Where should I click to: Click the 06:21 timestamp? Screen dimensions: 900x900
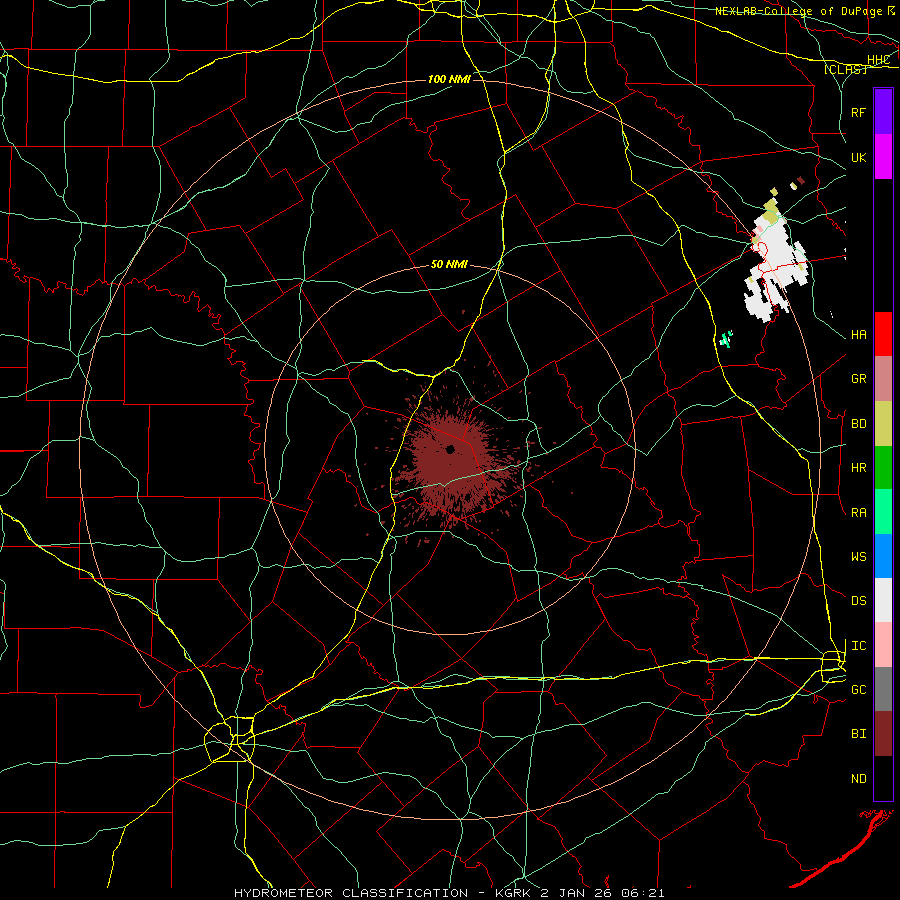point(645,893)
